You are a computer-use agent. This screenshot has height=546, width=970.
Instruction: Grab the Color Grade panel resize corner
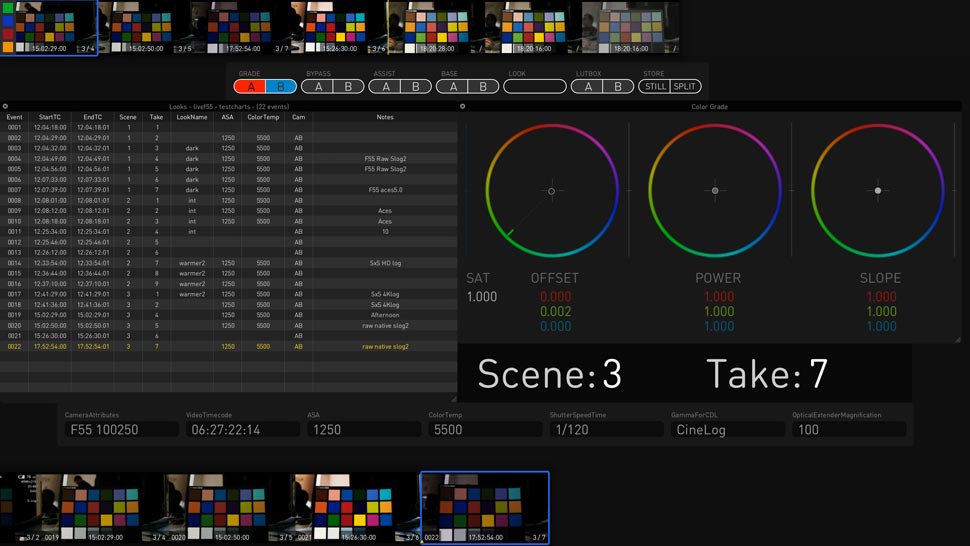tap(957, 339)
